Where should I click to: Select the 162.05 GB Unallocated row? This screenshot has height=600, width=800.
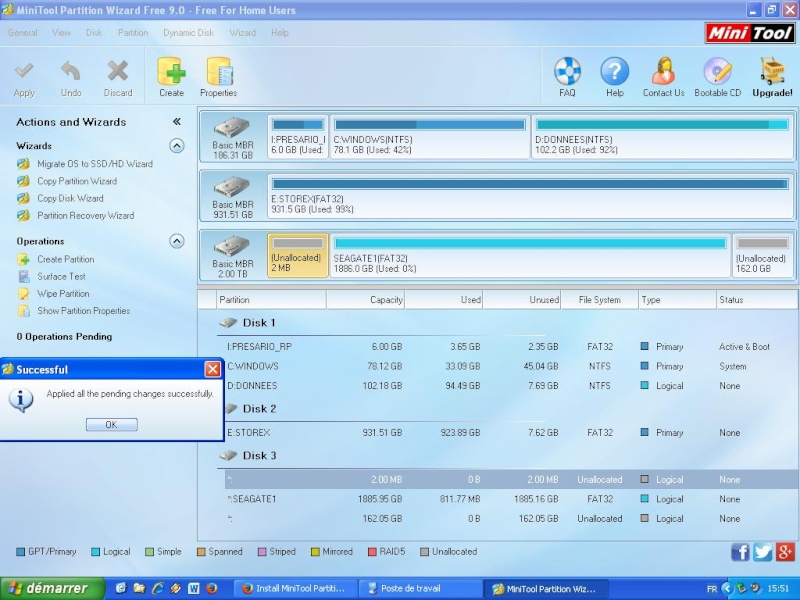510,518
